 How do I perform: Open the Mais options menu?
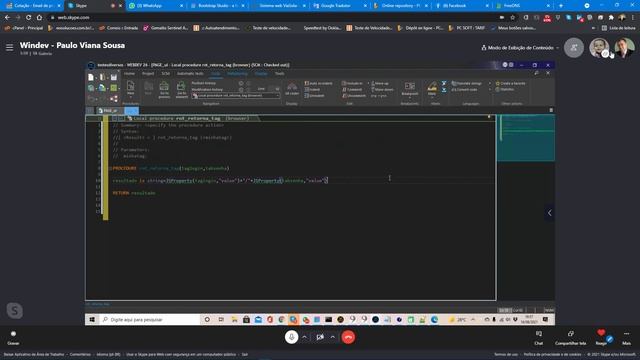click(x=627, y=338)
